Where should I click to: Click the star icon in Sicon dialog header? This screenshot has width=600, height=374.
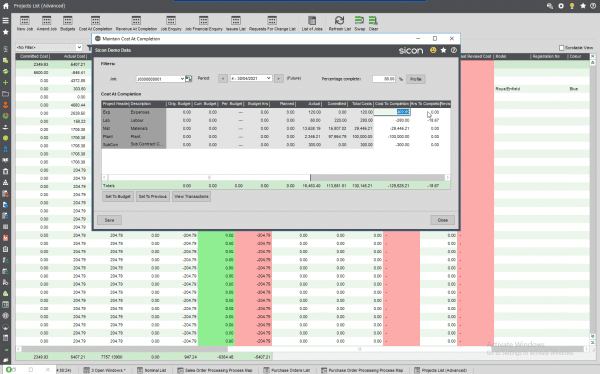(x=443, y=50)
